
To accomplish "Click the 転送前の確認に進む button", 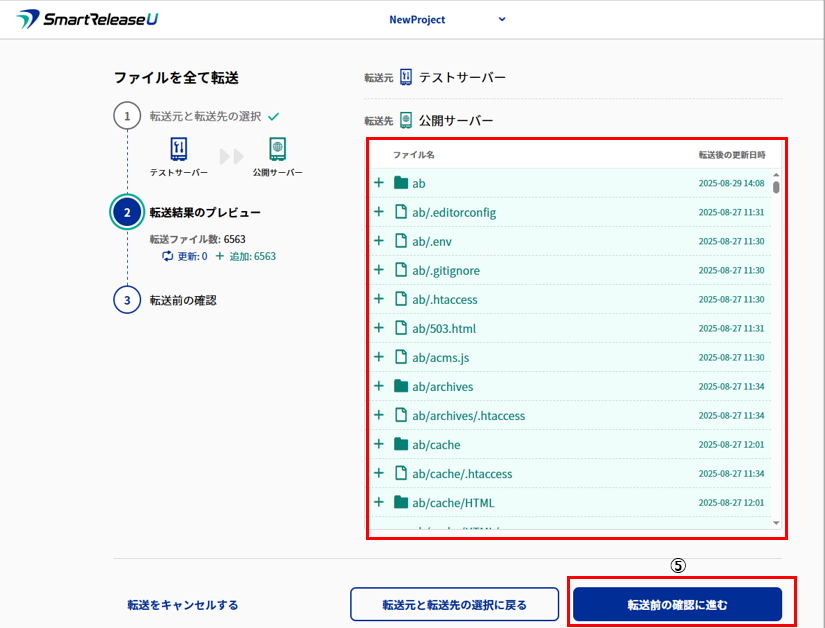I will click(677, 604).
